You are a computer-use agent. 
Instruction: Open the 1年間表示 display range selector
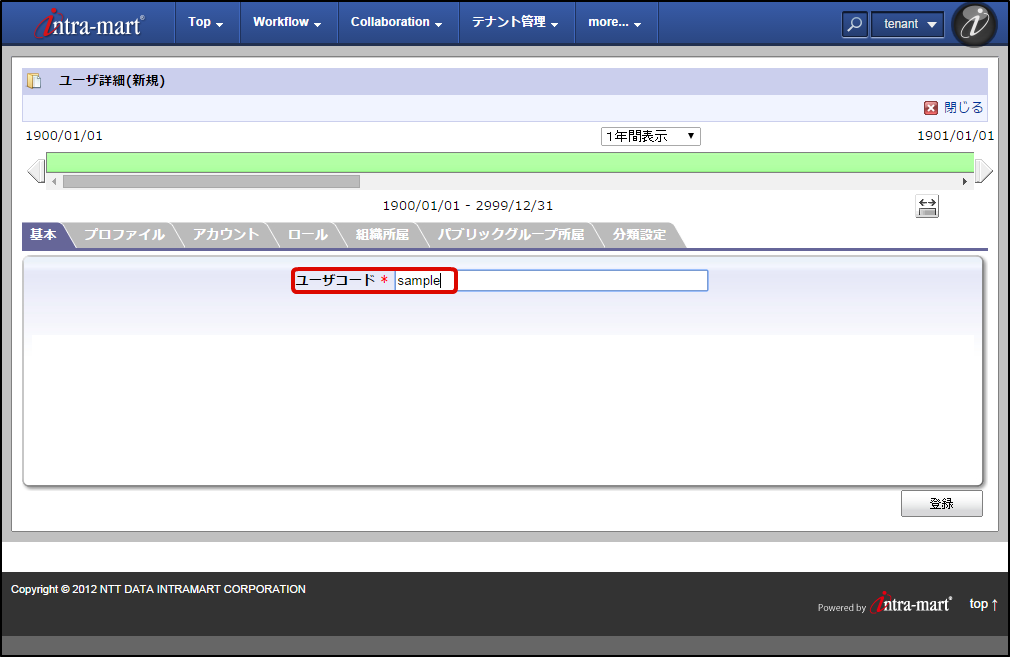(x=651, y=137)
